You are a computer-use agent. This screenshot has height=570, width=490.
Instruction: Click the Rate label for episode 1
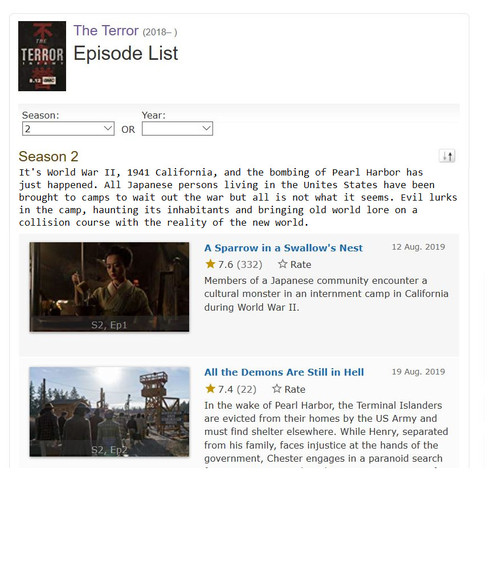click(300, 265)
